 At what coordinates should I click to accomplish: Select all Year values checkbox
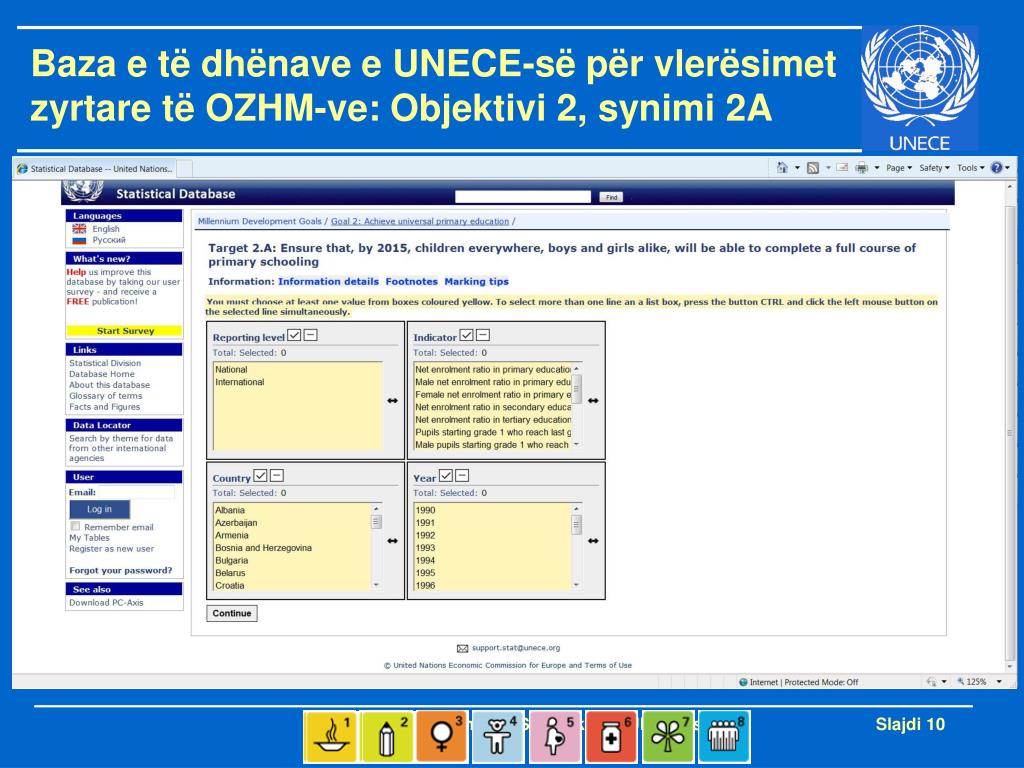click(446, 476)
